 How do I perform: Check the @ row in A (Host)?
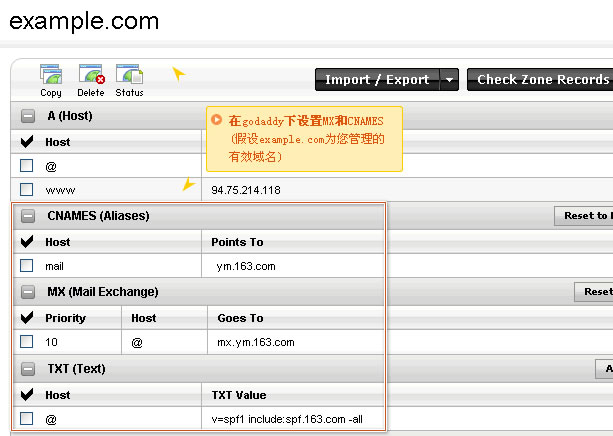point(27,165)
